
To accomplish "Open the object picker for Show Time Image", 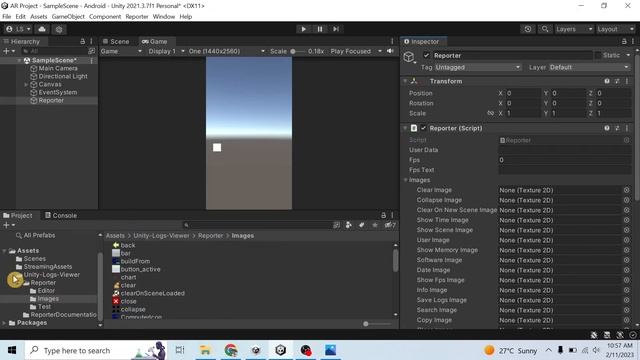I will pyautogui.click(x=627, y=220).
